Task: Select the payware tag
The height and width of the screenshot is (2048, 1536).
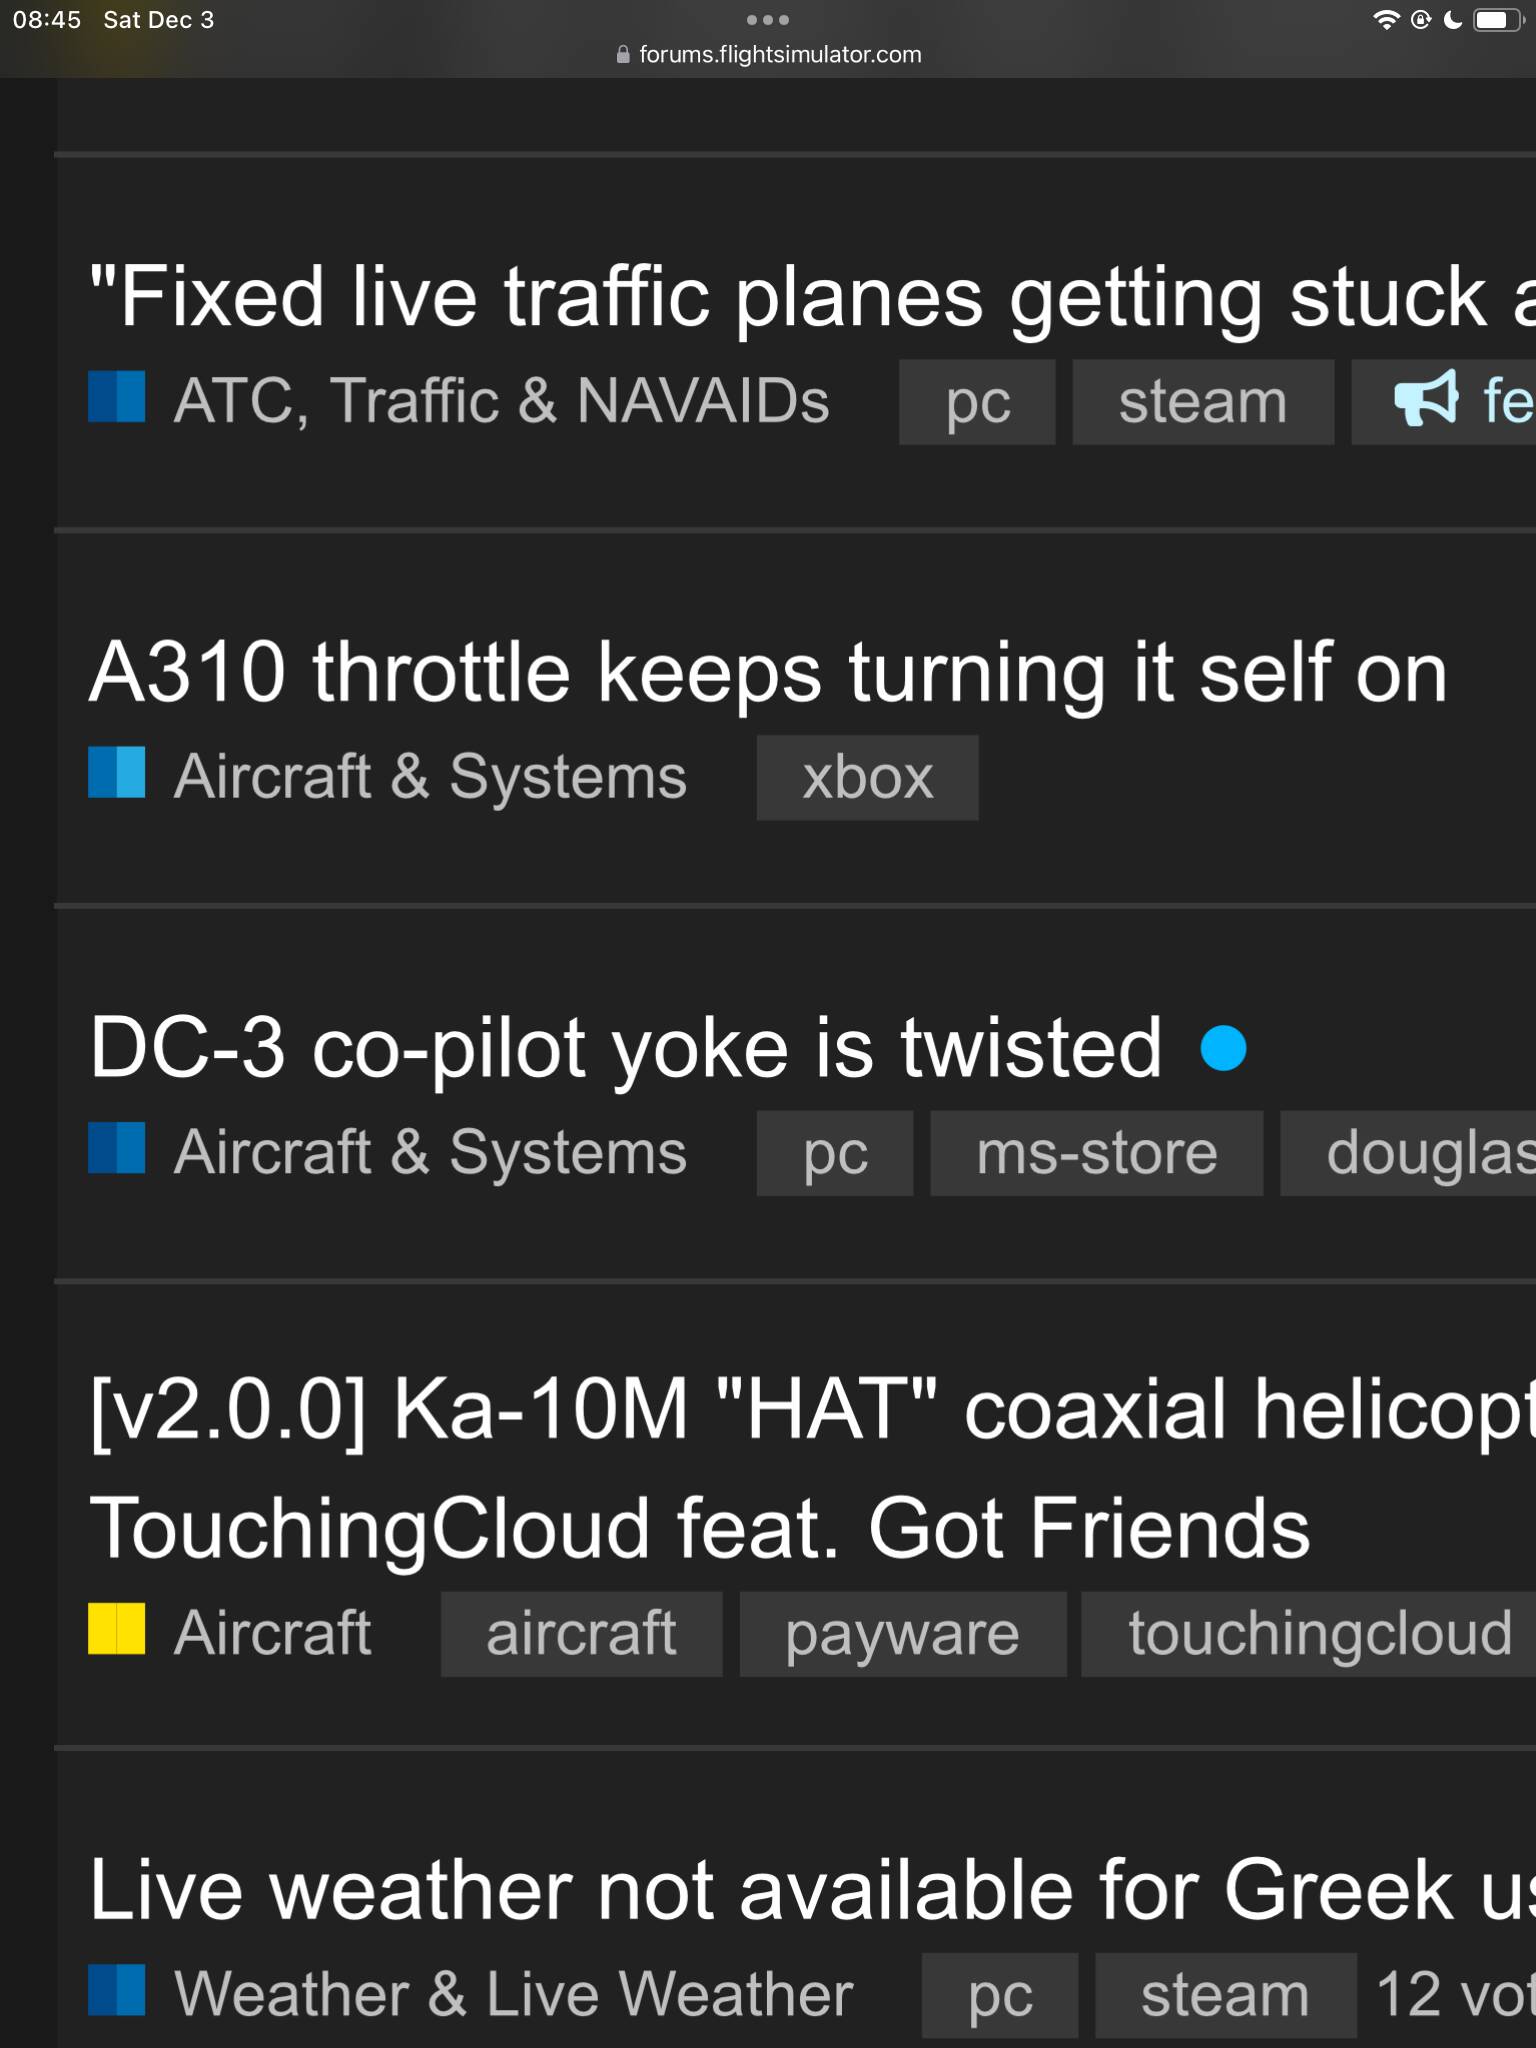Action: tap(902, 1634)
